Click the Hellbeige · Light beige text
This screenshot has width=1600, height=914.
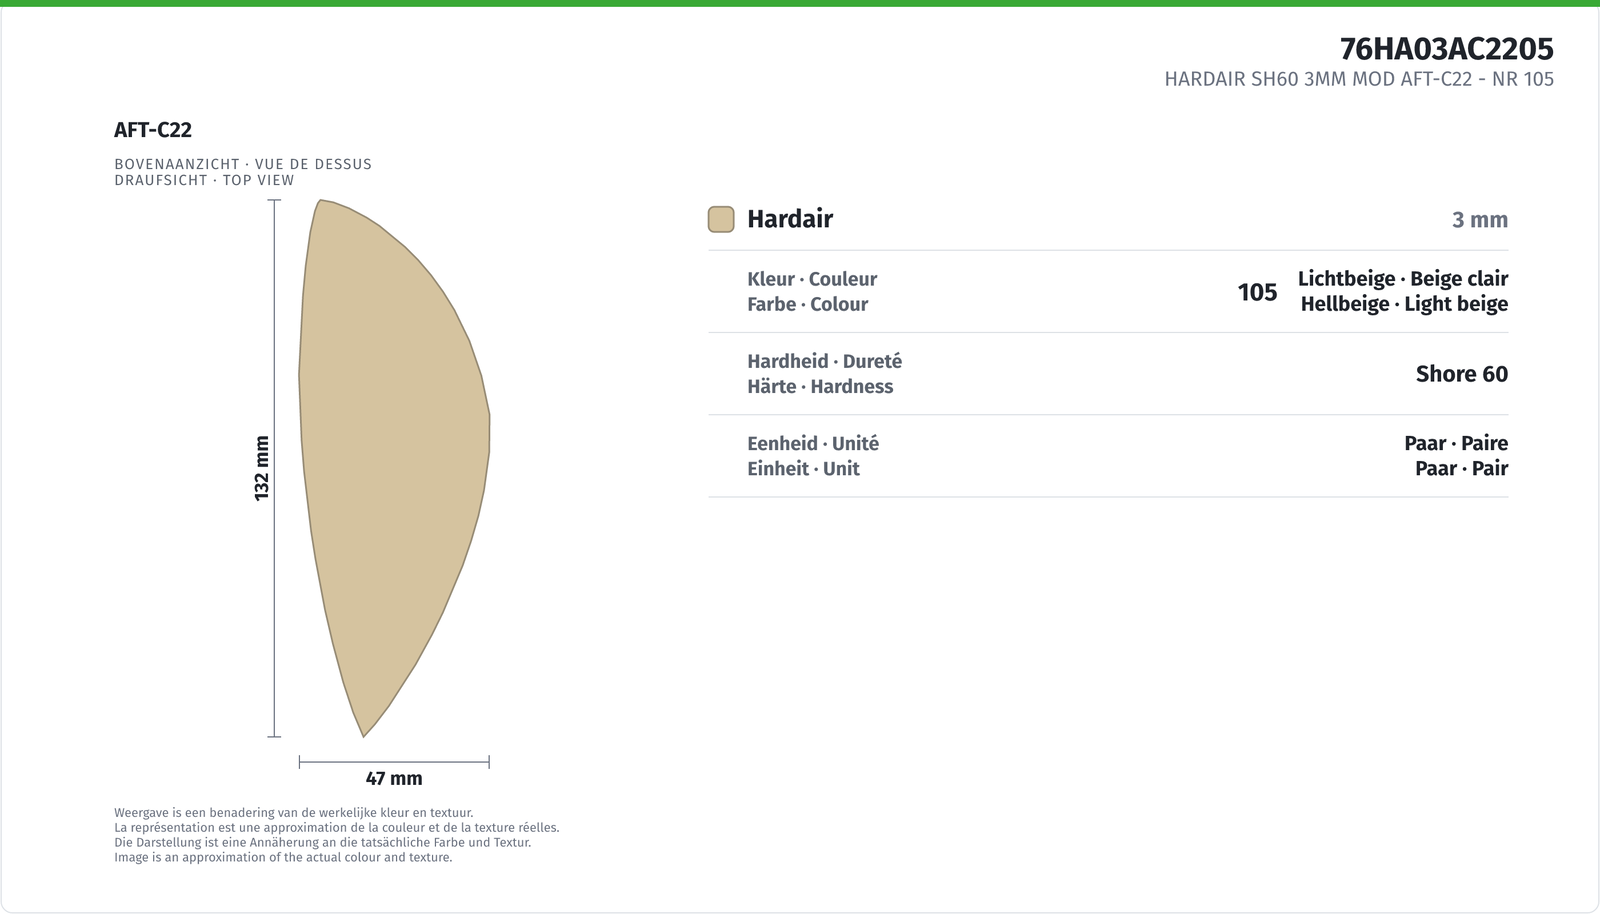(1404, 304)
